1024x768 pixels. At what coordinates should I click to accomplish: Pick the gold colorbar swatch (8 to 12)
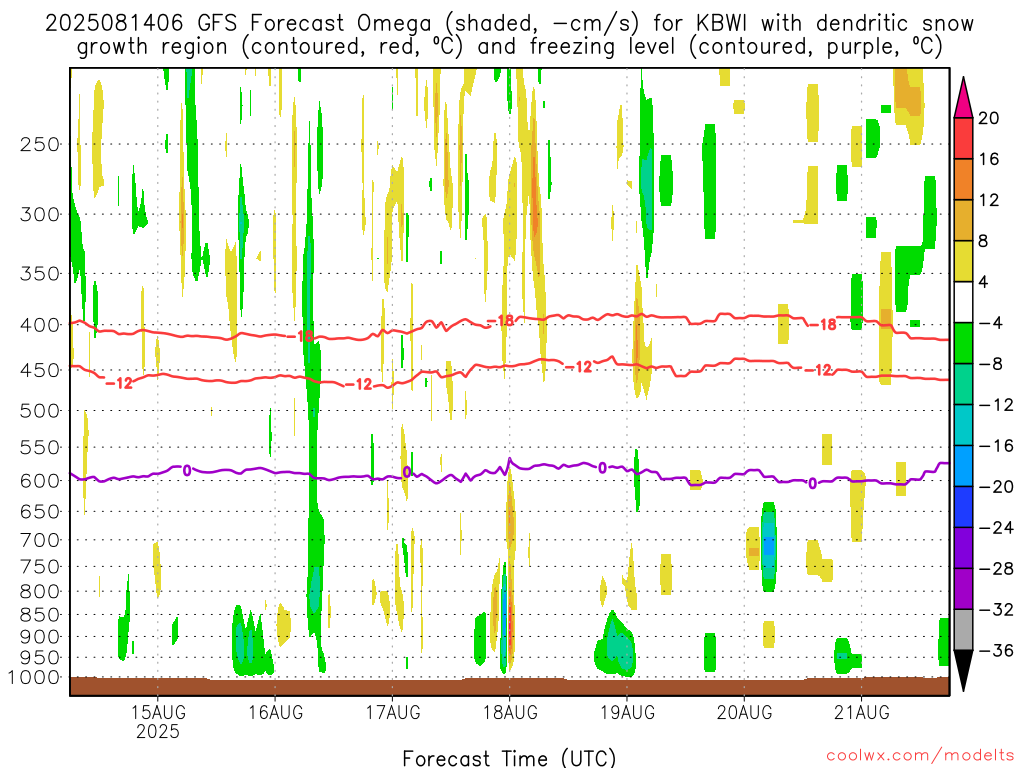point(963,221)
